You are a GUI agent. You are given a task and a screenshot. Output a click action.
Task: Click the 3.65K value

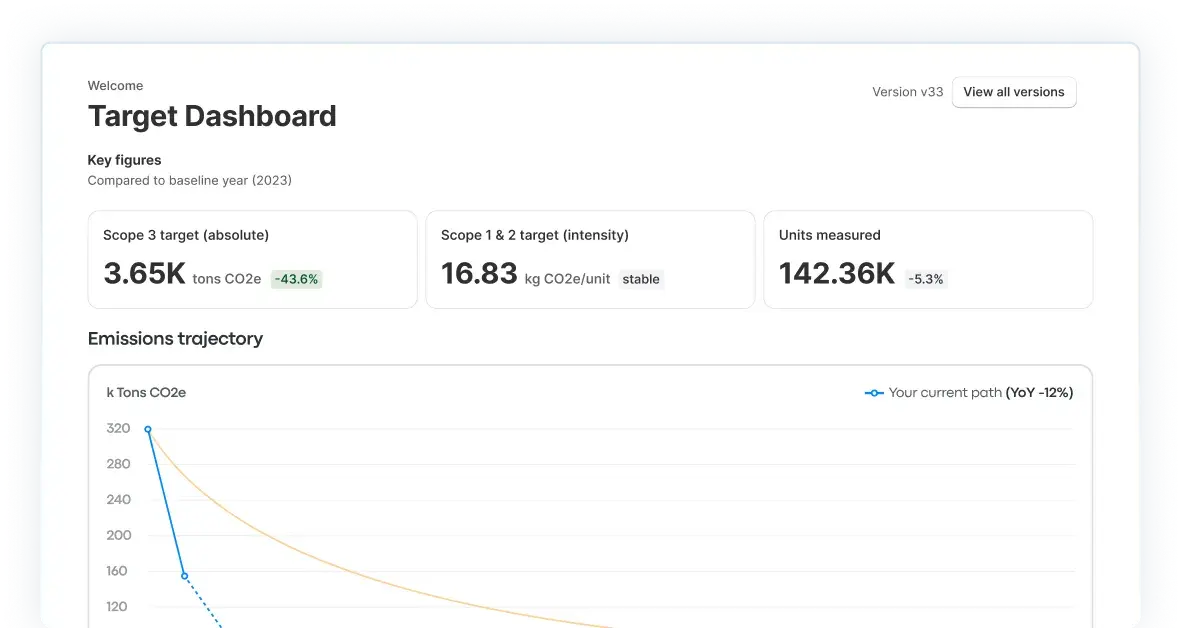144,273
